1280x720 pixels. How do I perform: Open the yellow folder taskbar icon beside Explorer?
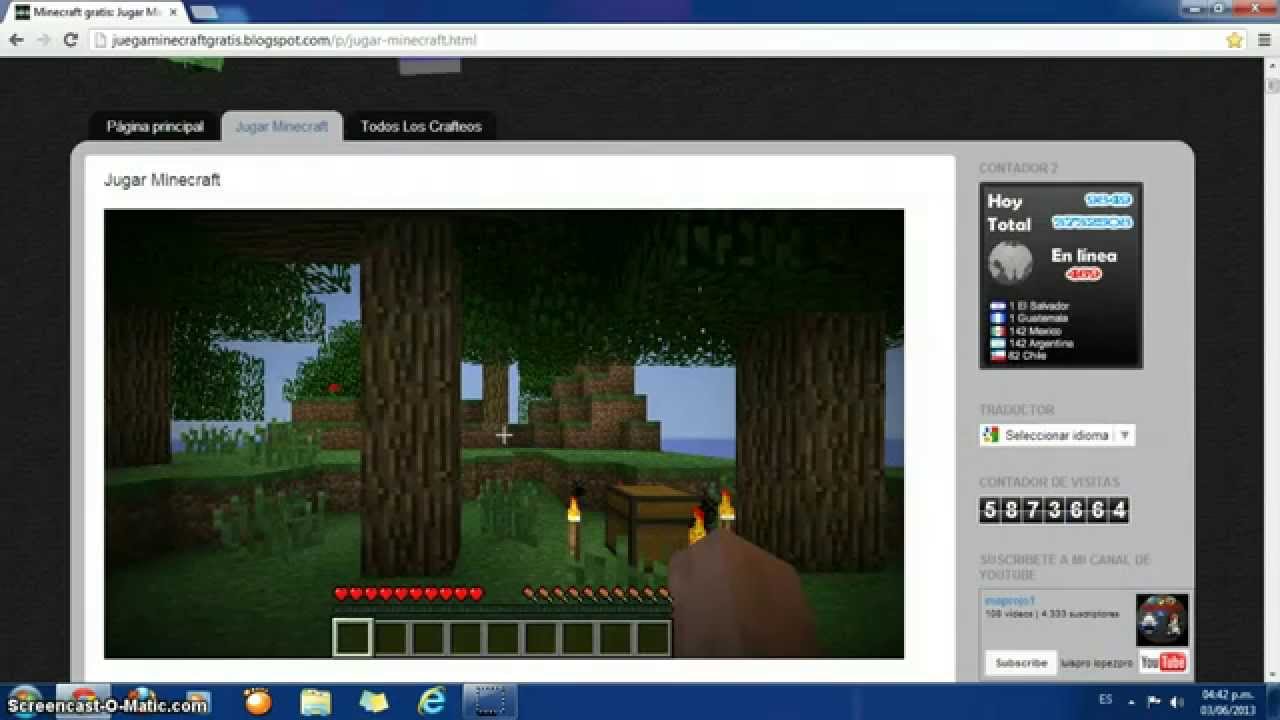tap(374, 702)
